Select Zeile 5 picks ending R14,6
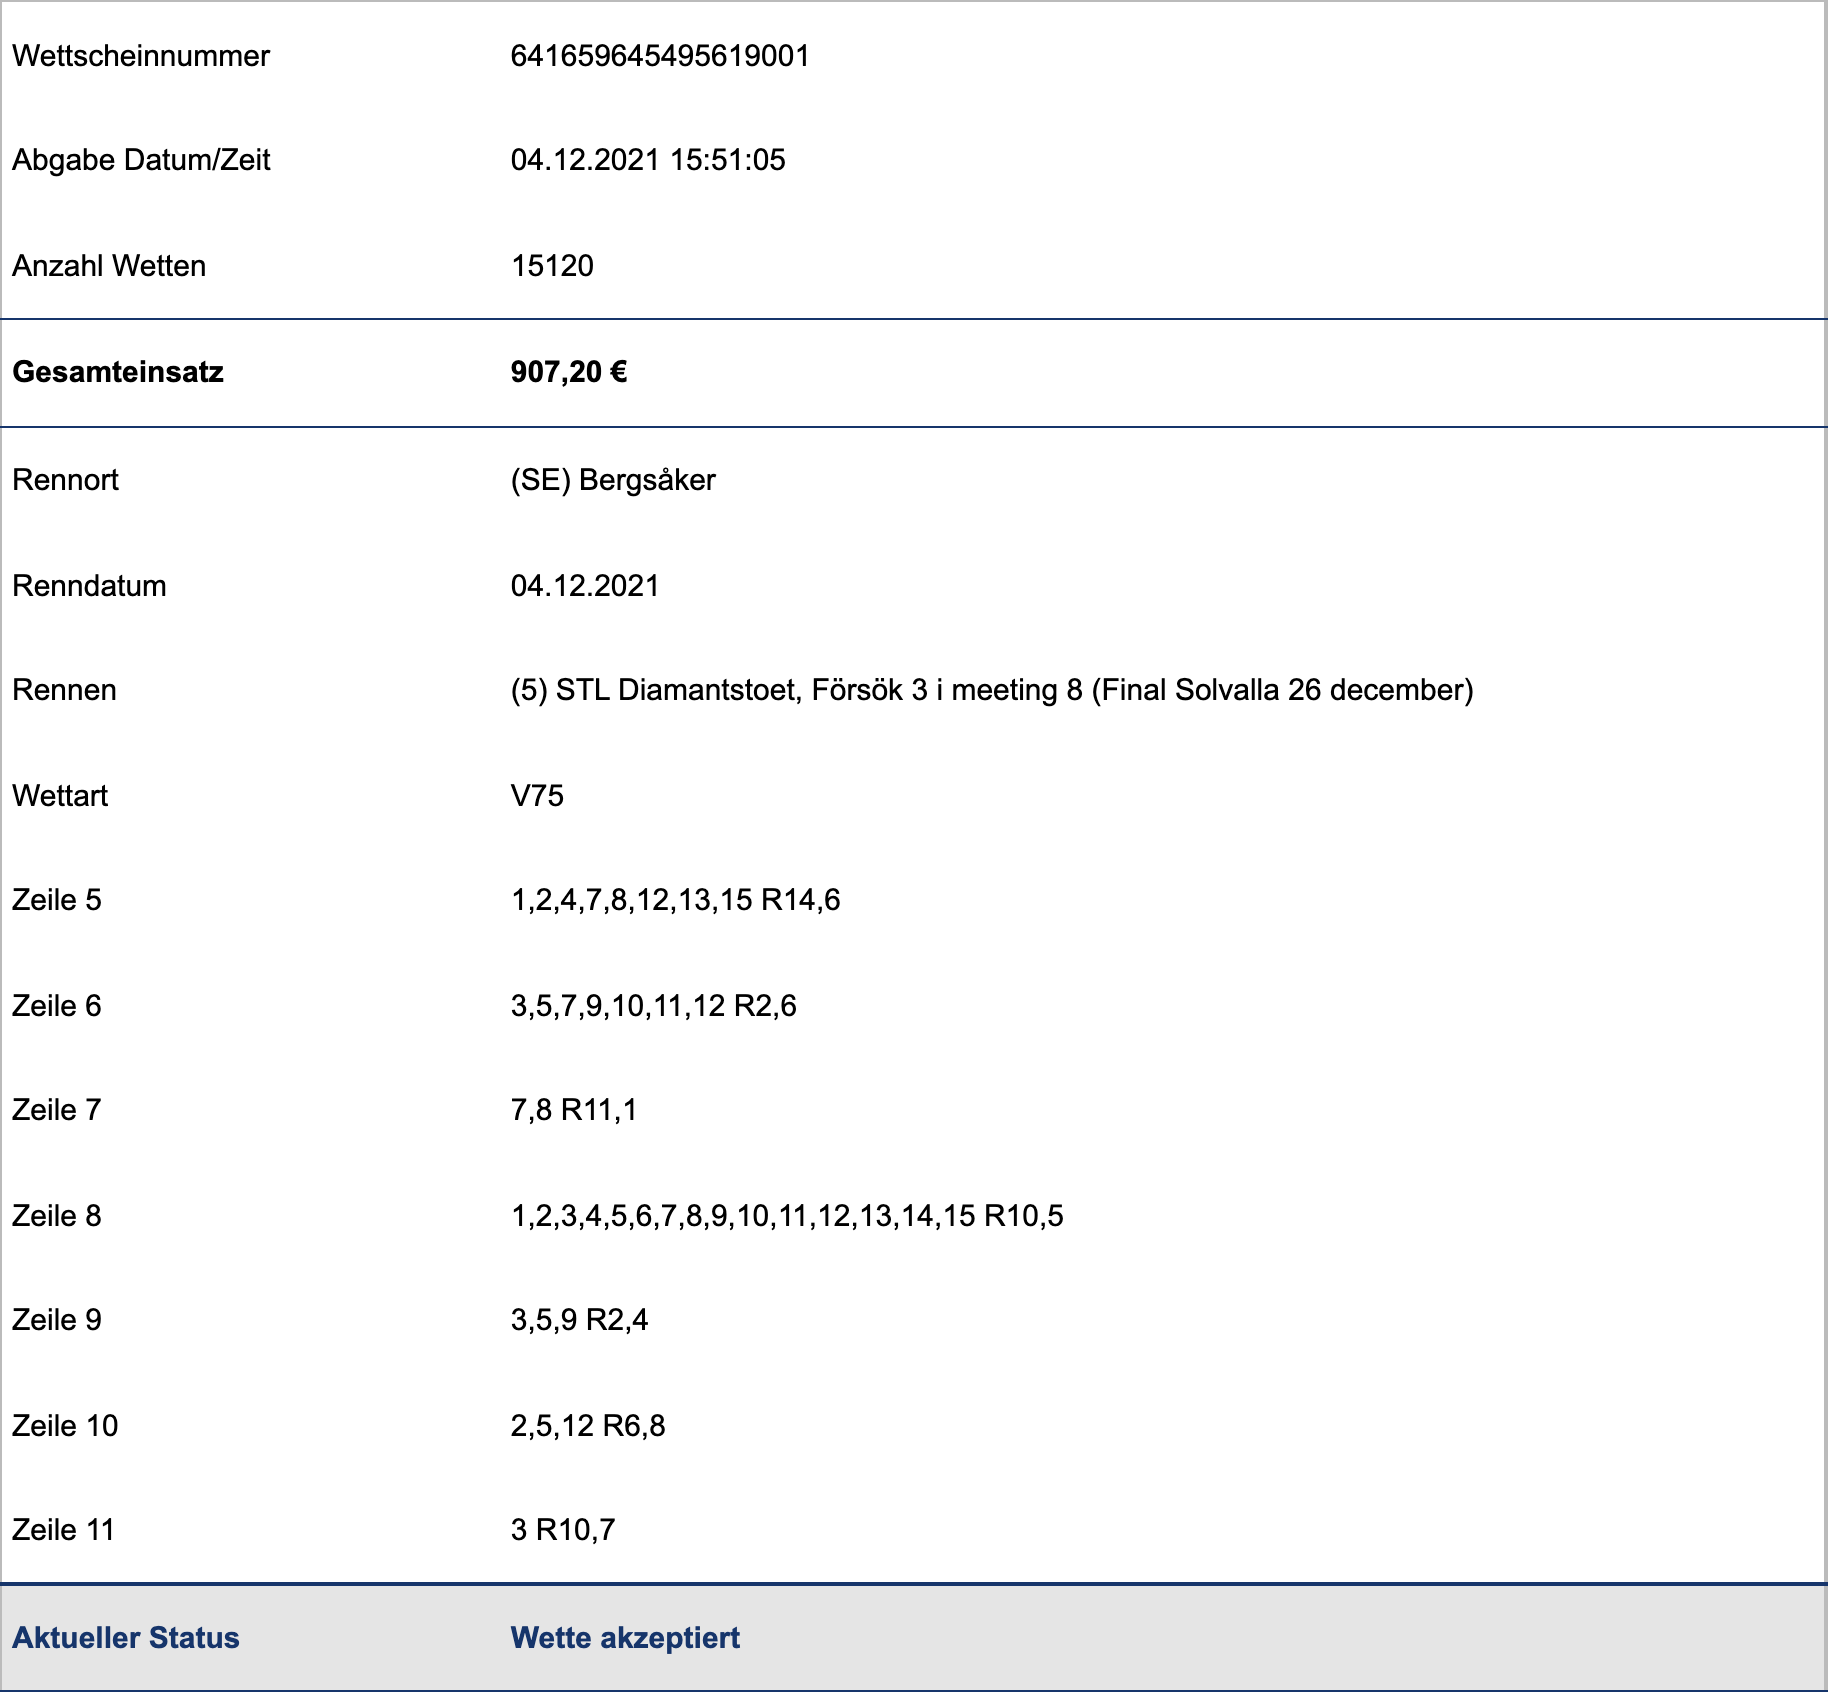Screen dimensions: 1832x1696 pos(676,900)
